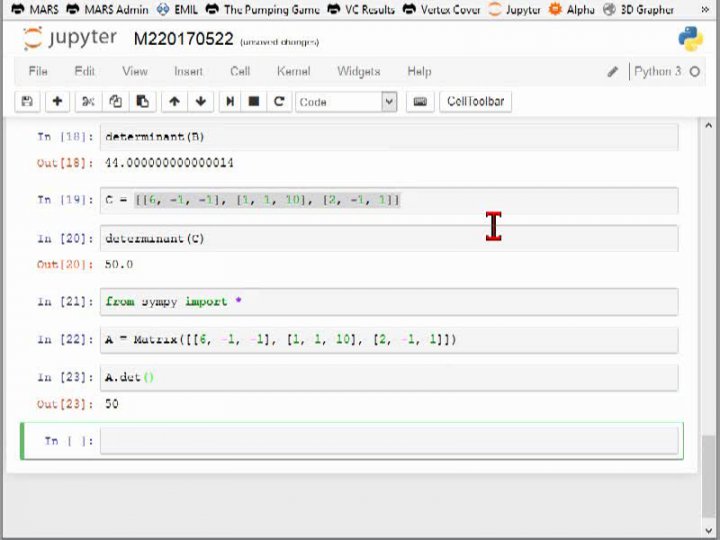Open the Edit menu
Viewport: 720px width, 540px height.
point(84,72)
